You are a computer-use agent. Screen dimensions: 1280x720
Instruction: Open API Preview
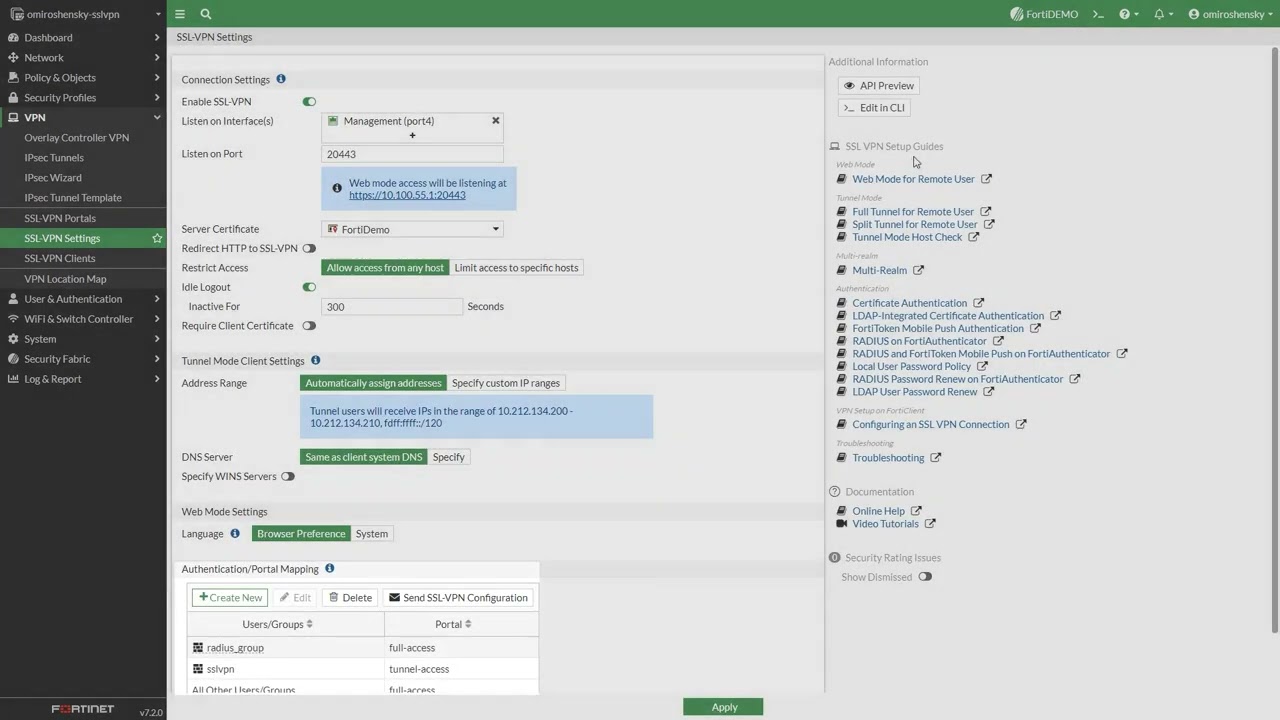tap(879, 85)
